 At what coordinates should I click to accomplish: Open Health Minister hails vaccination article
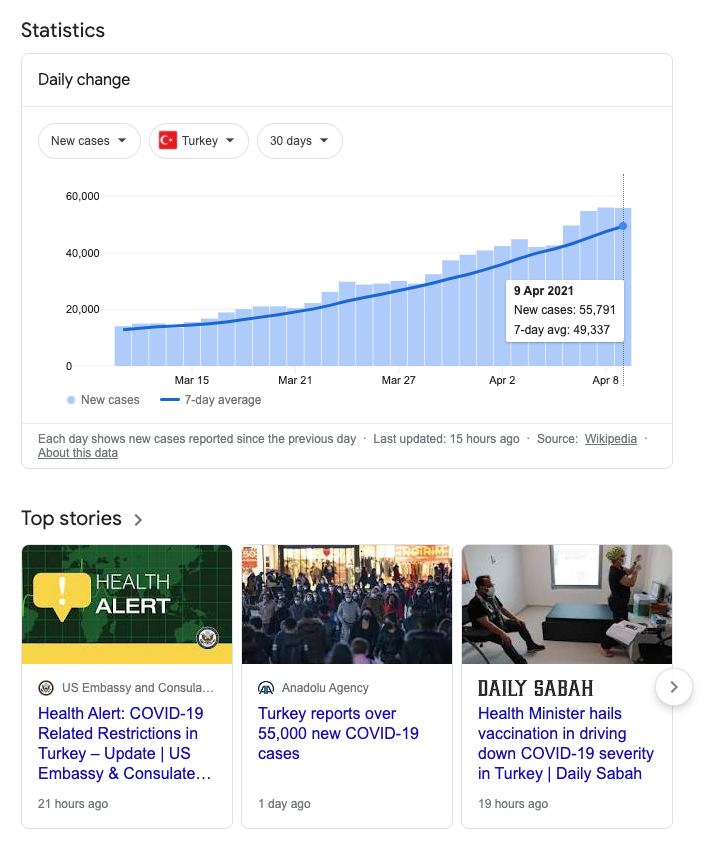565,743
